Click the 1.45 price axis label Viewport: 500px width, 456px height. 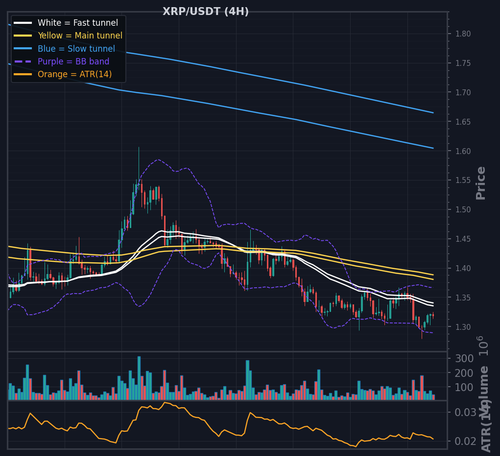(x=463, y=239)
